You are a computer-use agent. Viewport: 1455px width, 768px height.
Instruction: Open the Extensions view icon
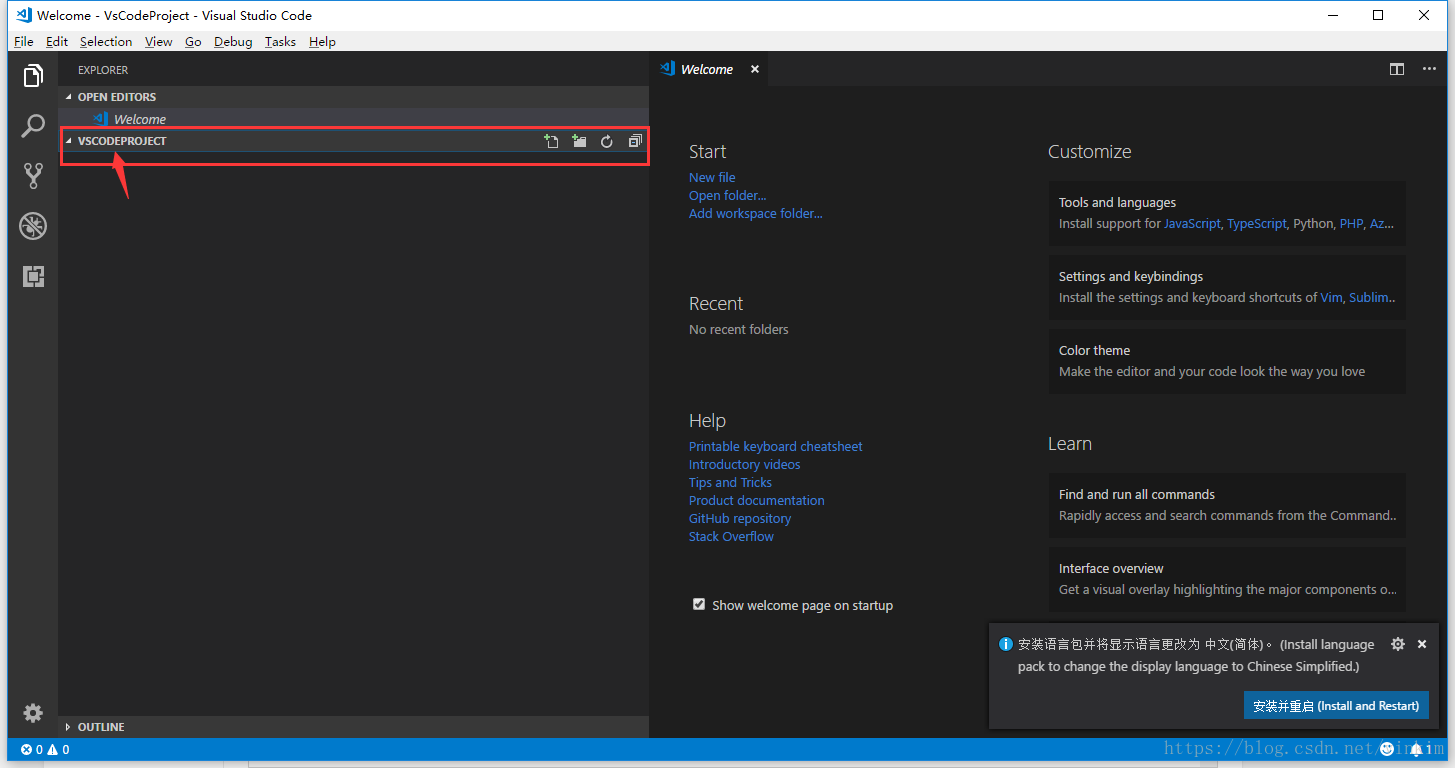33,277
